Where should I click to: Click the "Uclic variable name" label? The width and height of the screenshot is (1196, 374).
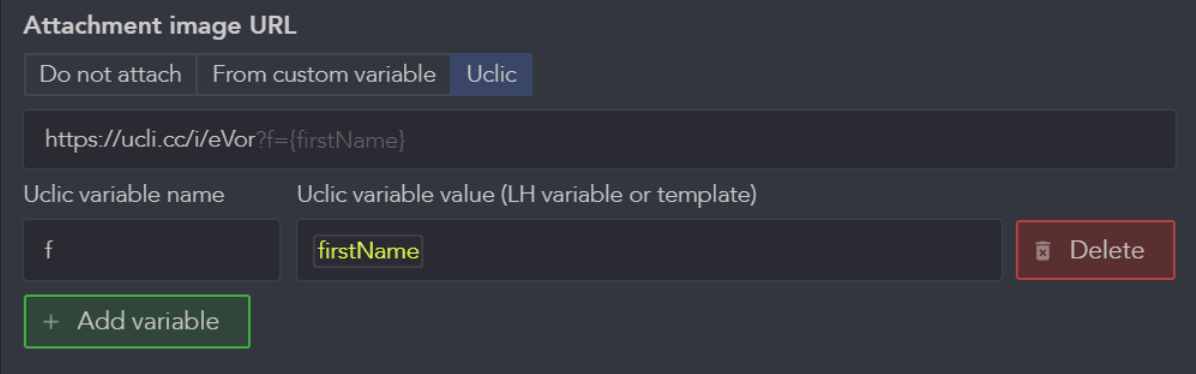124,195
